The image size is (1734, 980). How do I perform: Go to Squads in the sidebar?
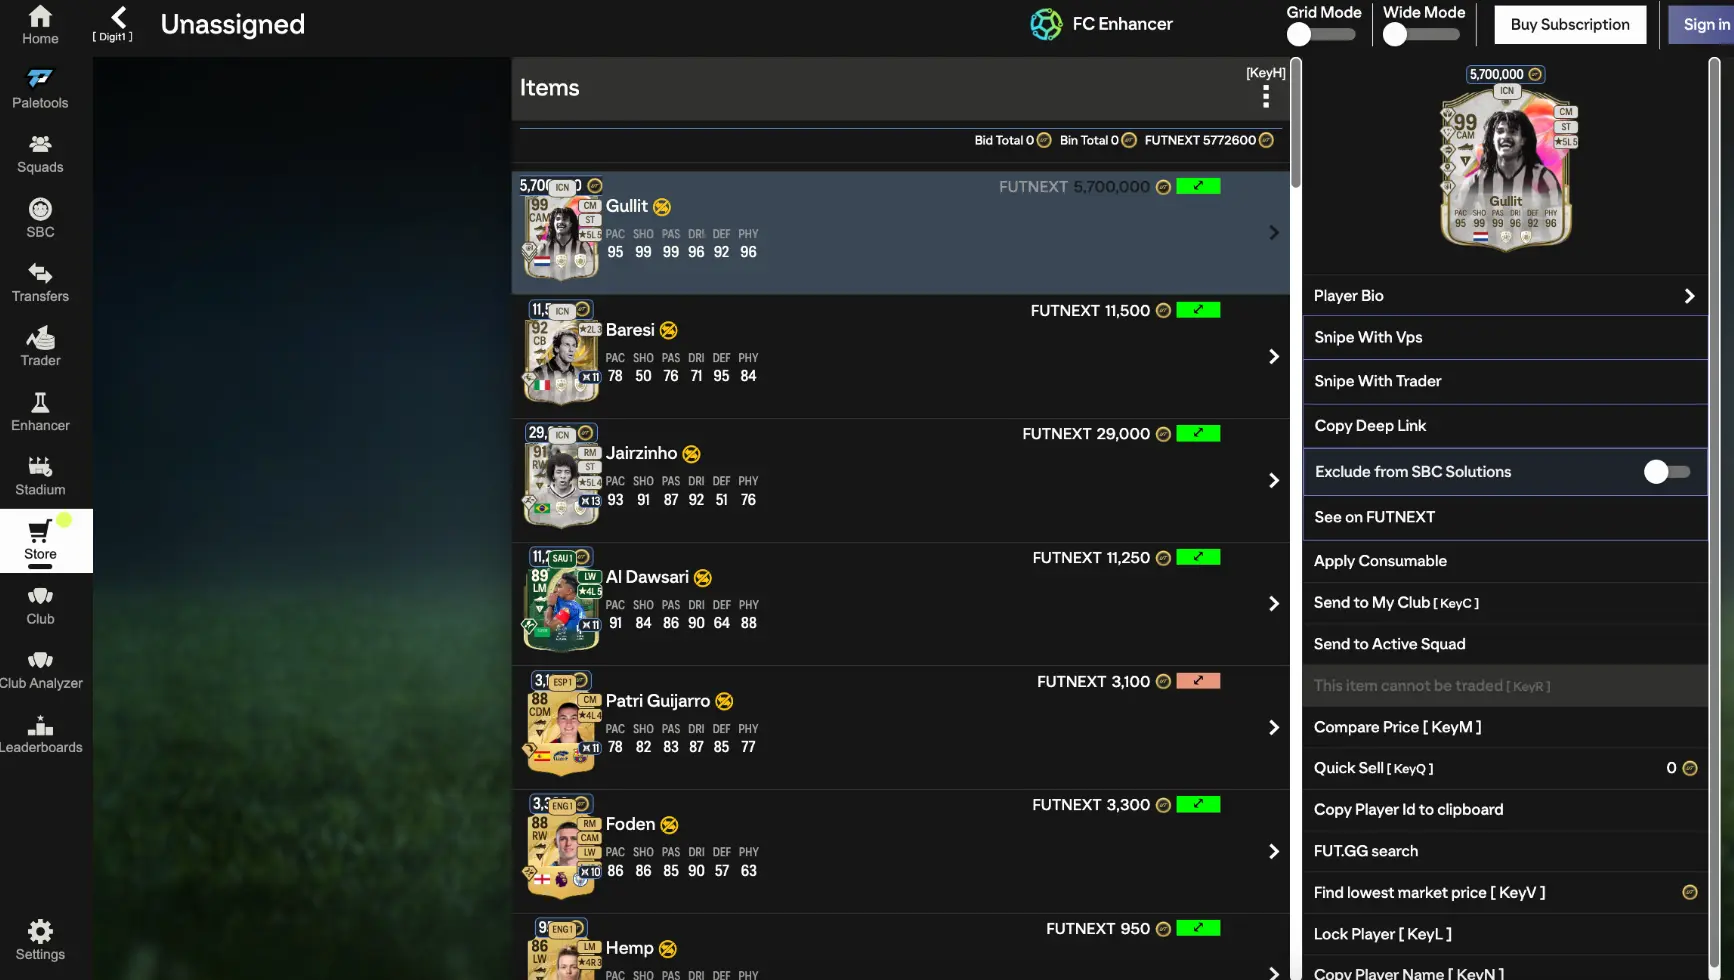click(x=40, y=144)
